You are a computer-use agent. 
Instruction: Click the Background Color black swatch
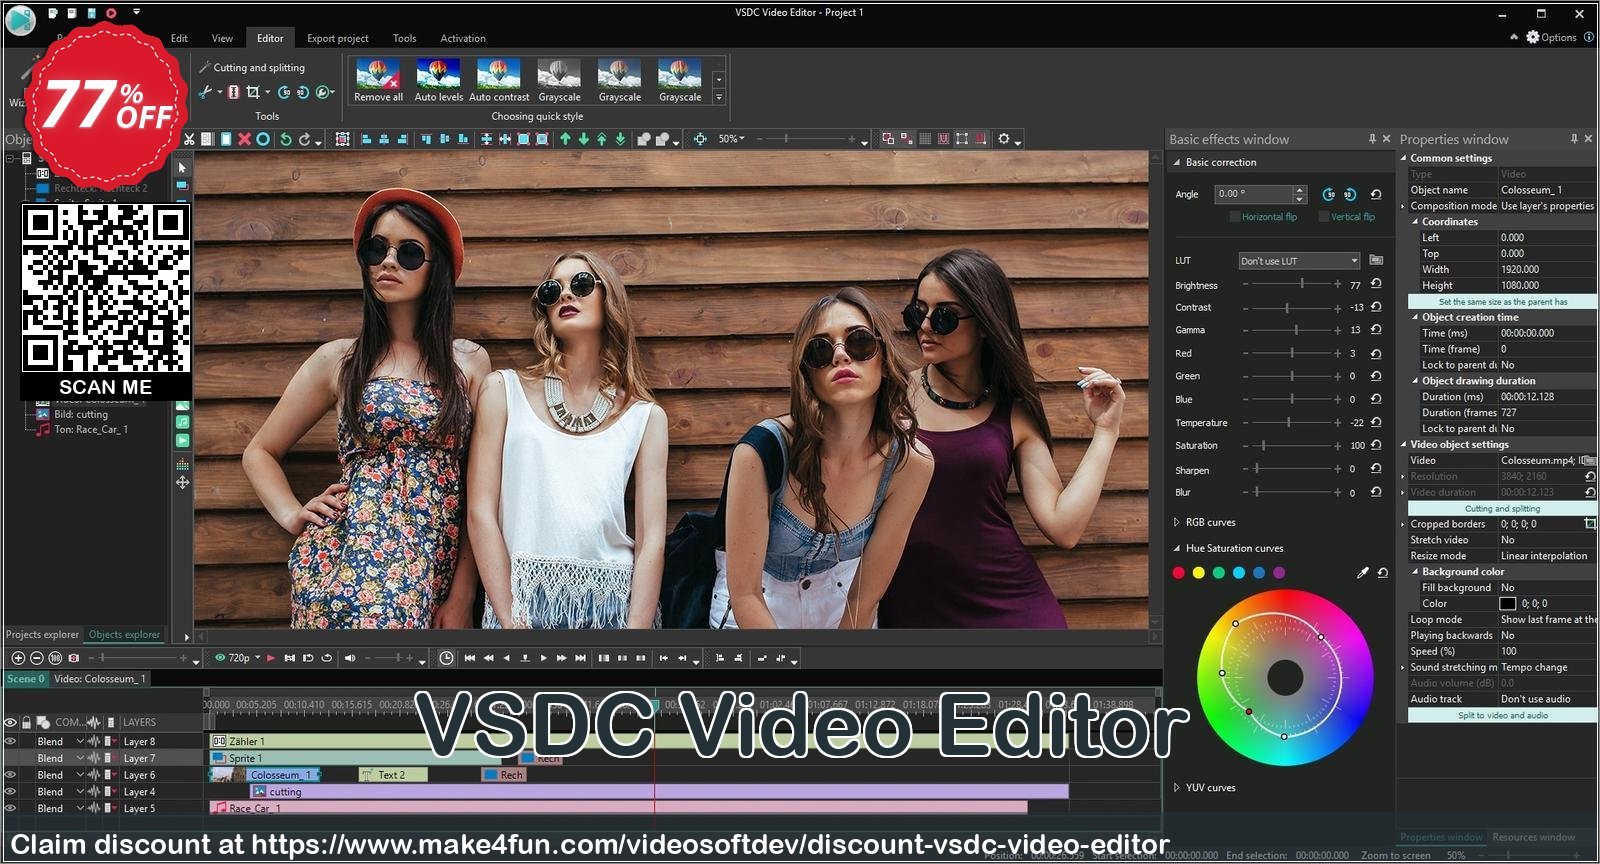coord(1508,603)
